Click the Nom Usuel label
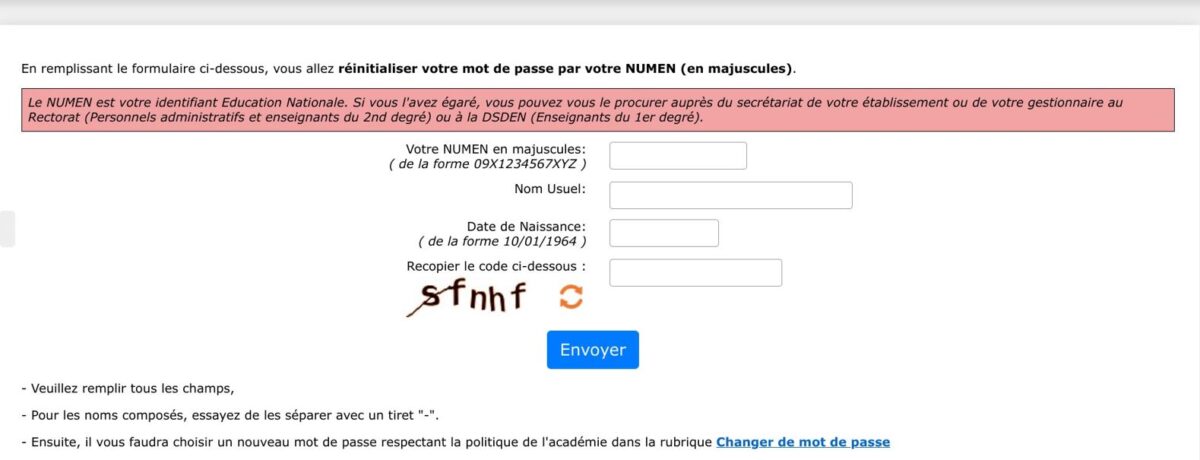 click(549, 188)
